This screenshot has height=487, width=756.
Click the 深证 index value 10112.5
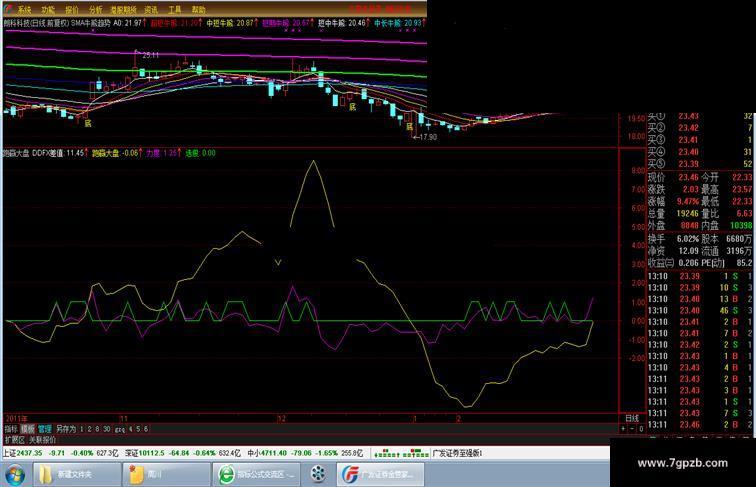click(x=152, y=453)
